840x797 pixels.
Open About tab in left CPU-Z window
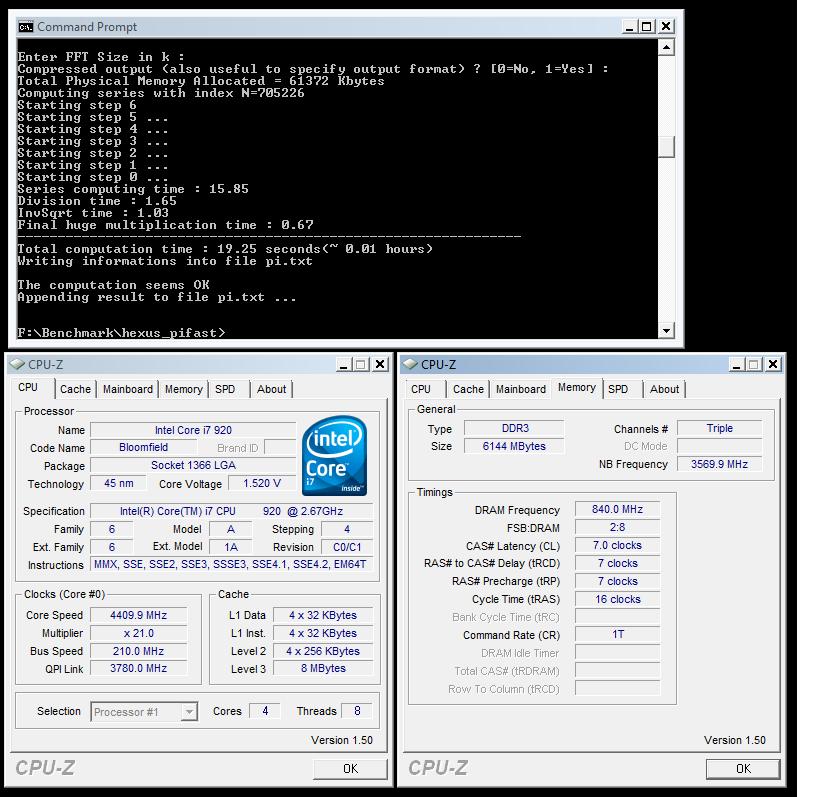coord(272,389)
